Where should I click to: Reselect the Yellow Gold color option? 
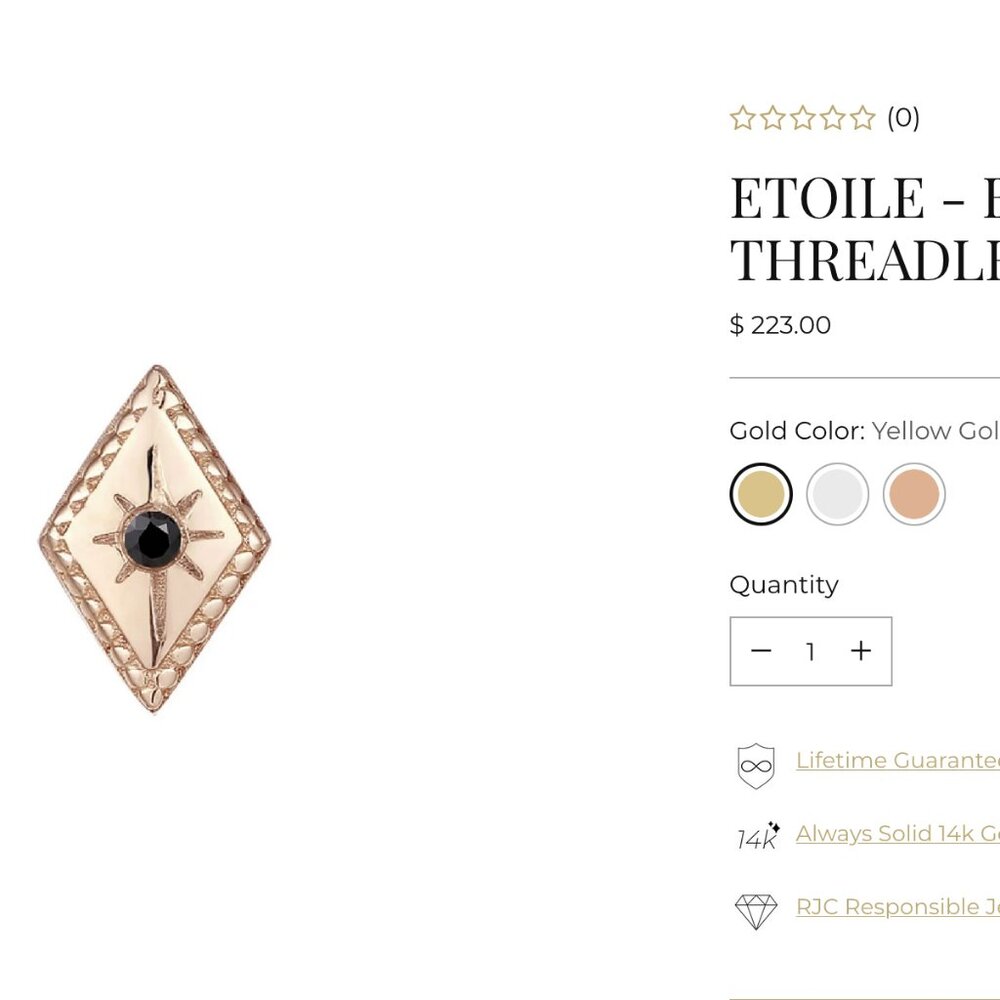tap(760, 493)
